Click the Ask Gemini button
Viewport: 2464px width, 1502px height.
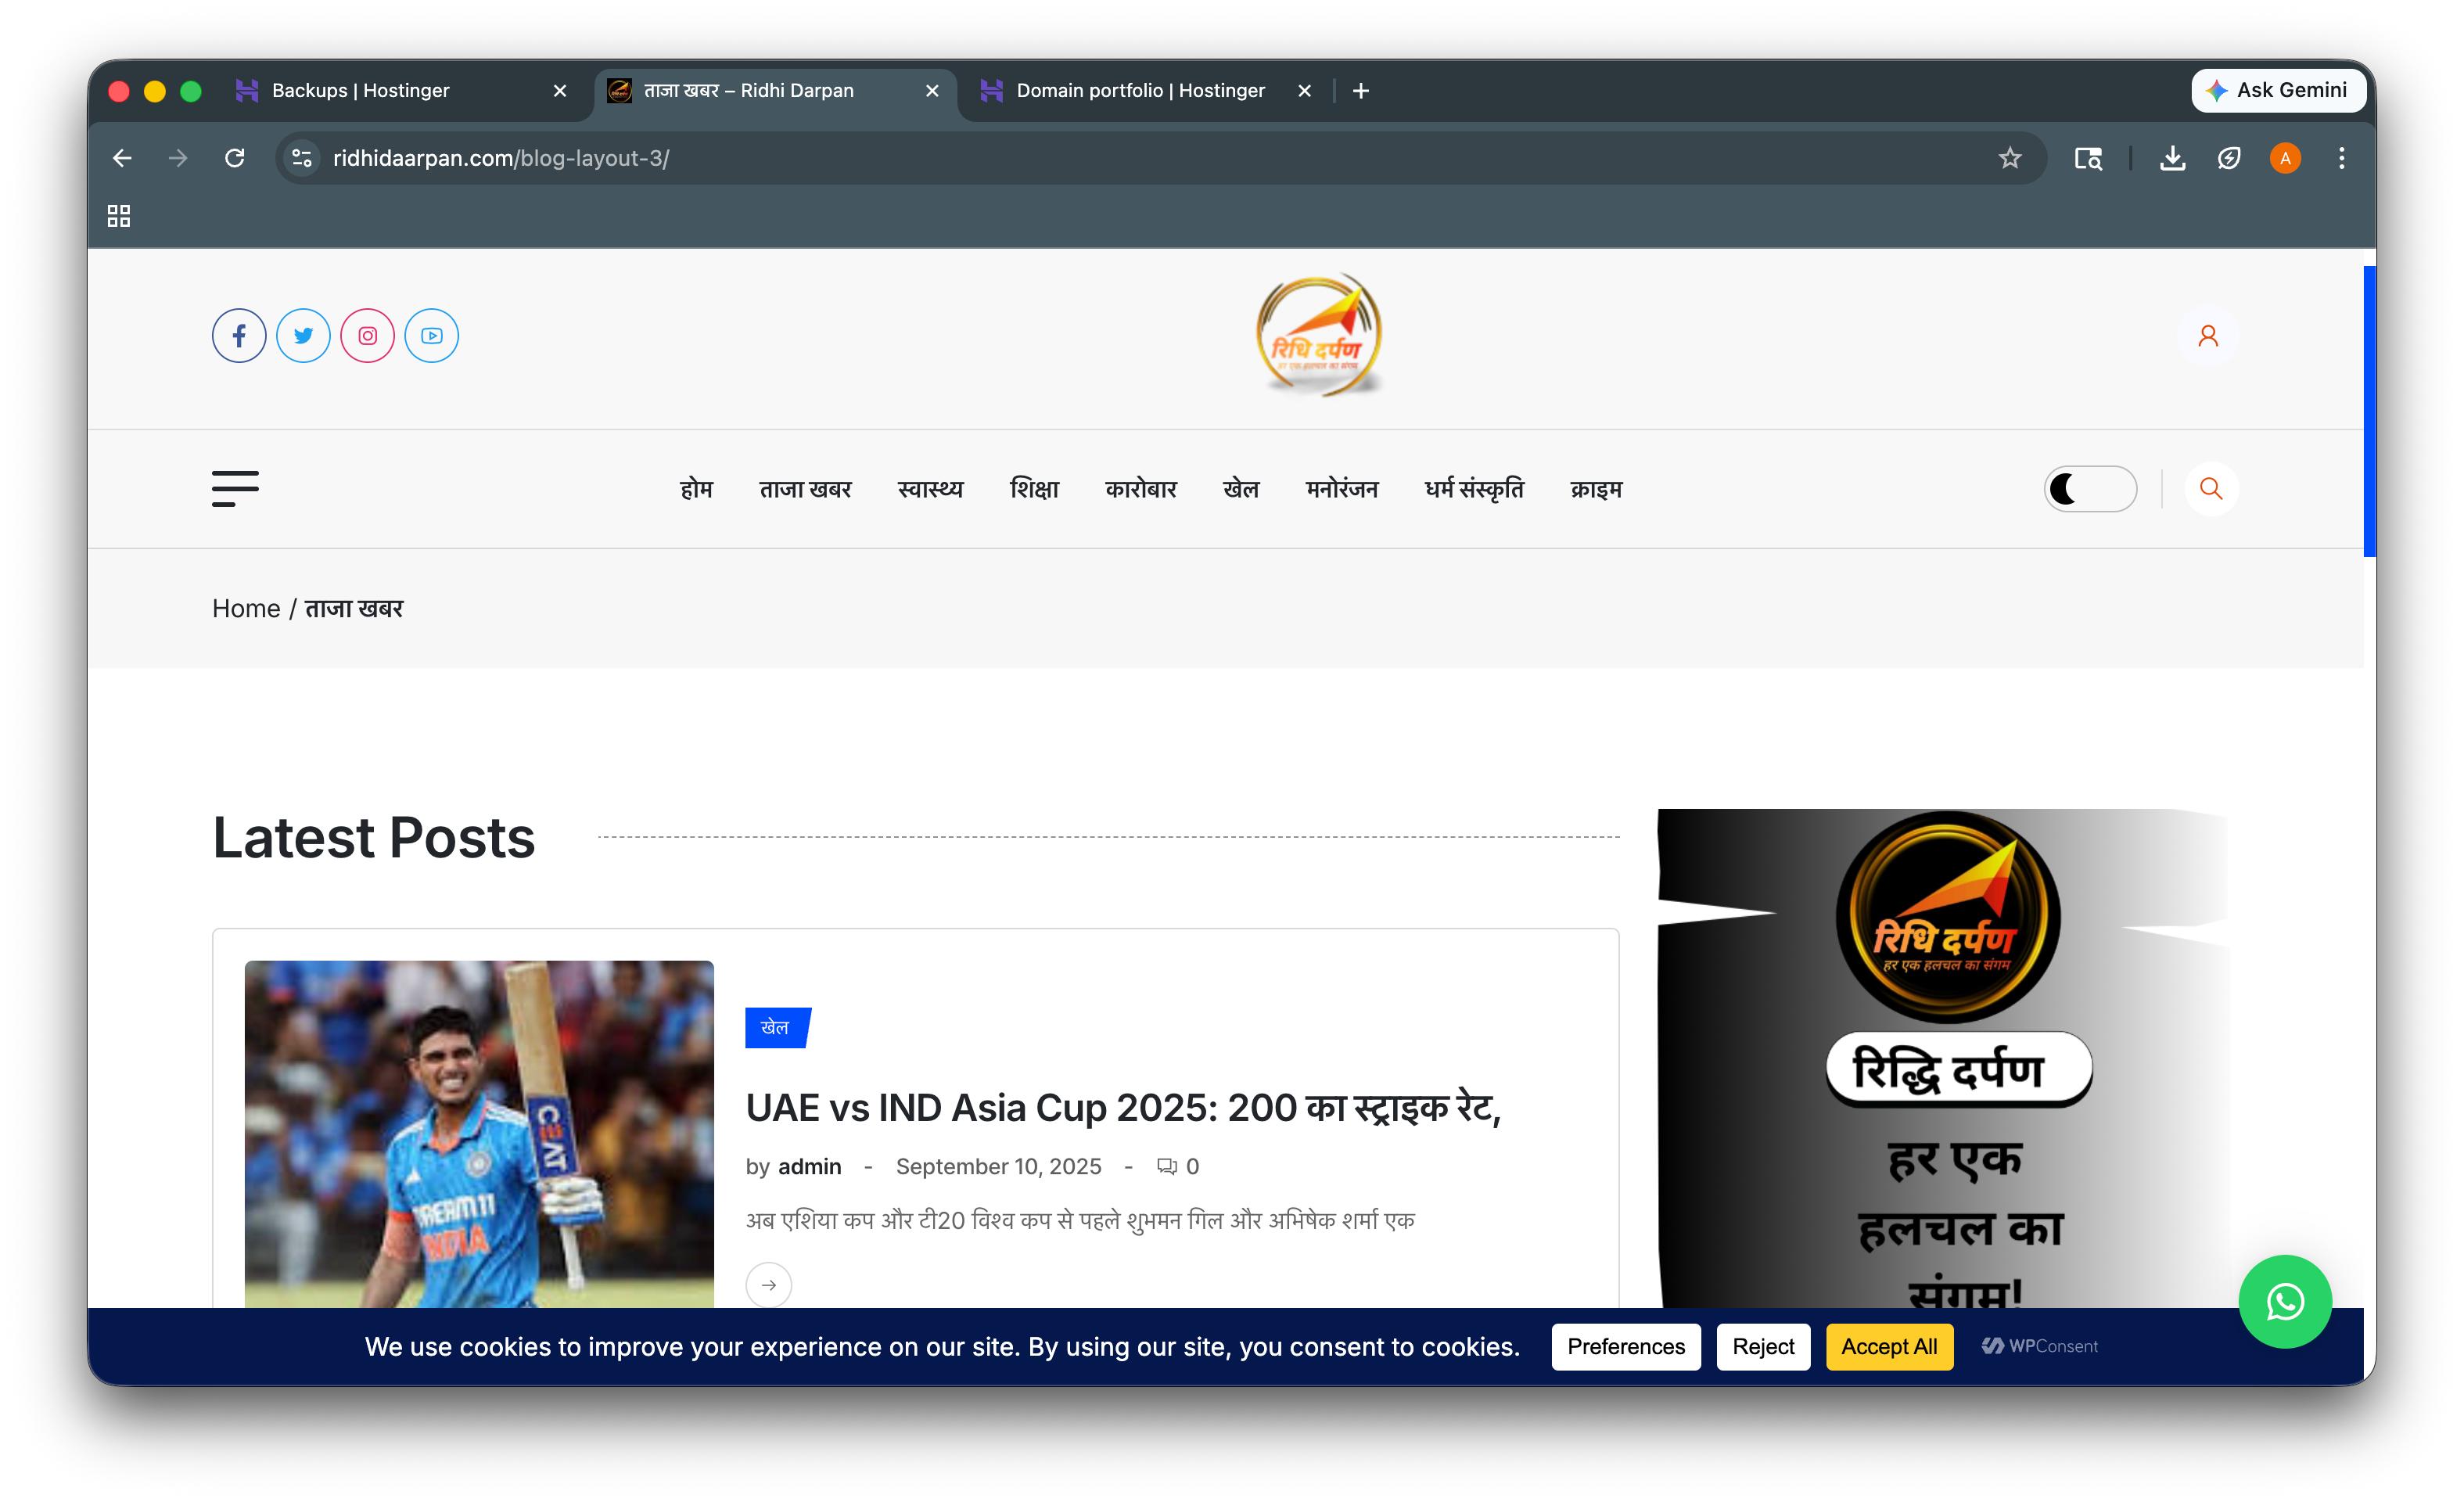coord(2278,90)
